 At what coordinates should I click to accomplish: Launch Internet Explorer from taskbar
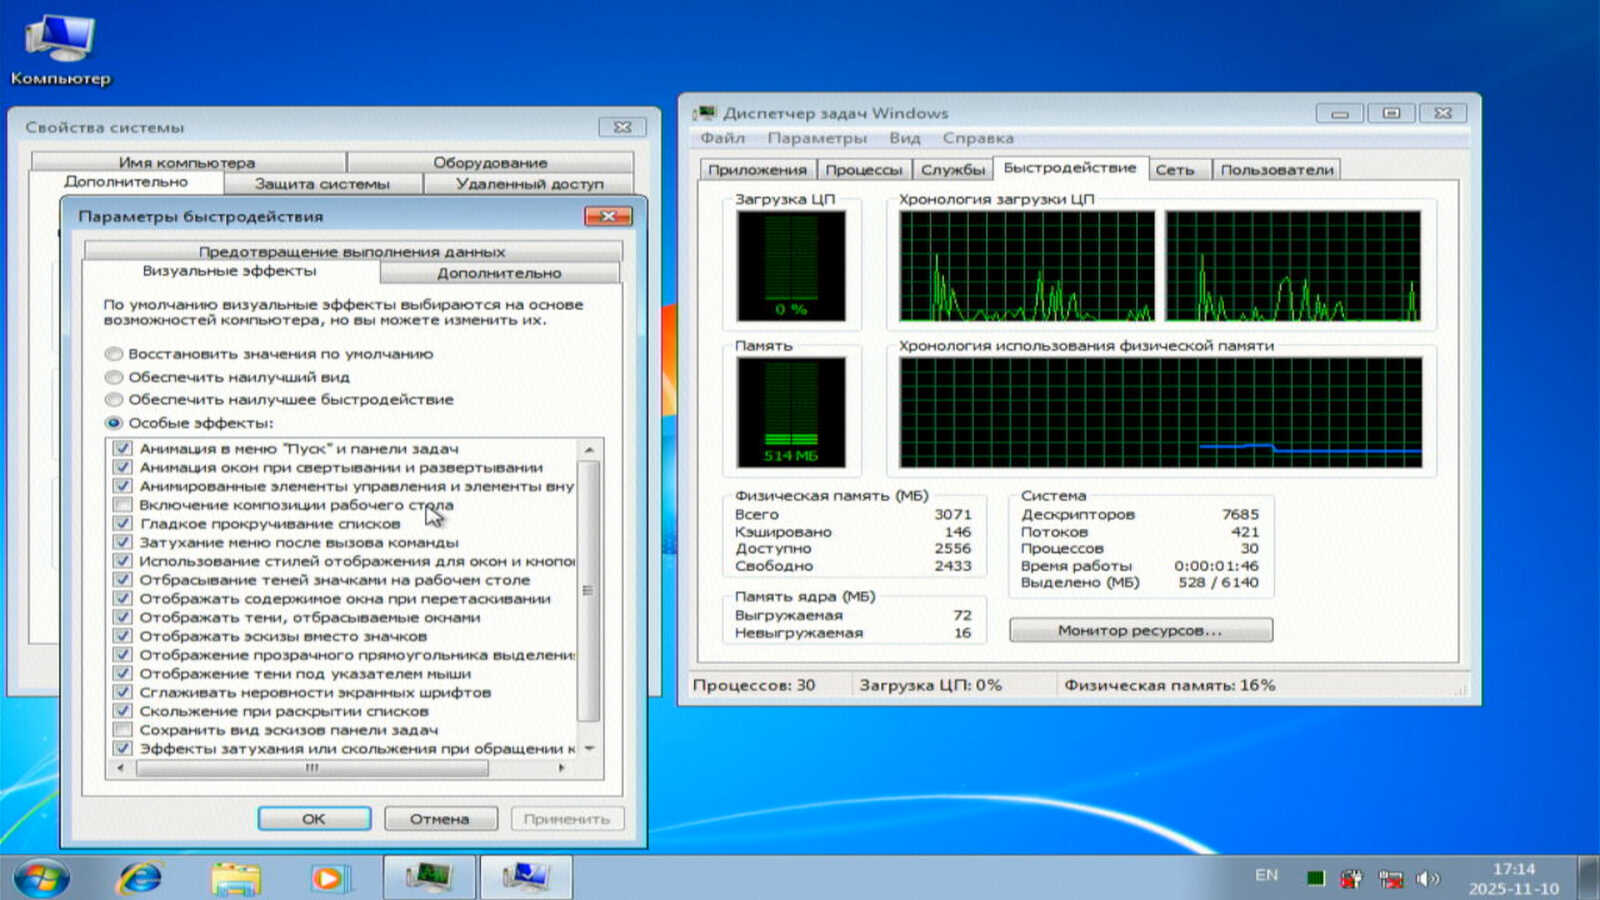[140, 878]
